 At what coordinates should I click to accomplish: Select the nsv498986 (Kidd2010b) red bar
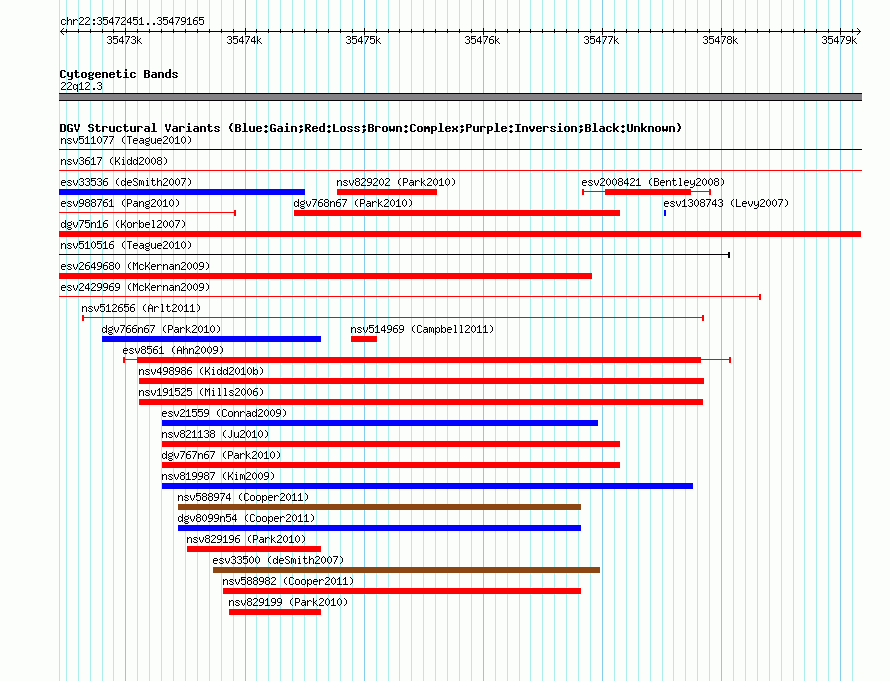click(421, 381)
